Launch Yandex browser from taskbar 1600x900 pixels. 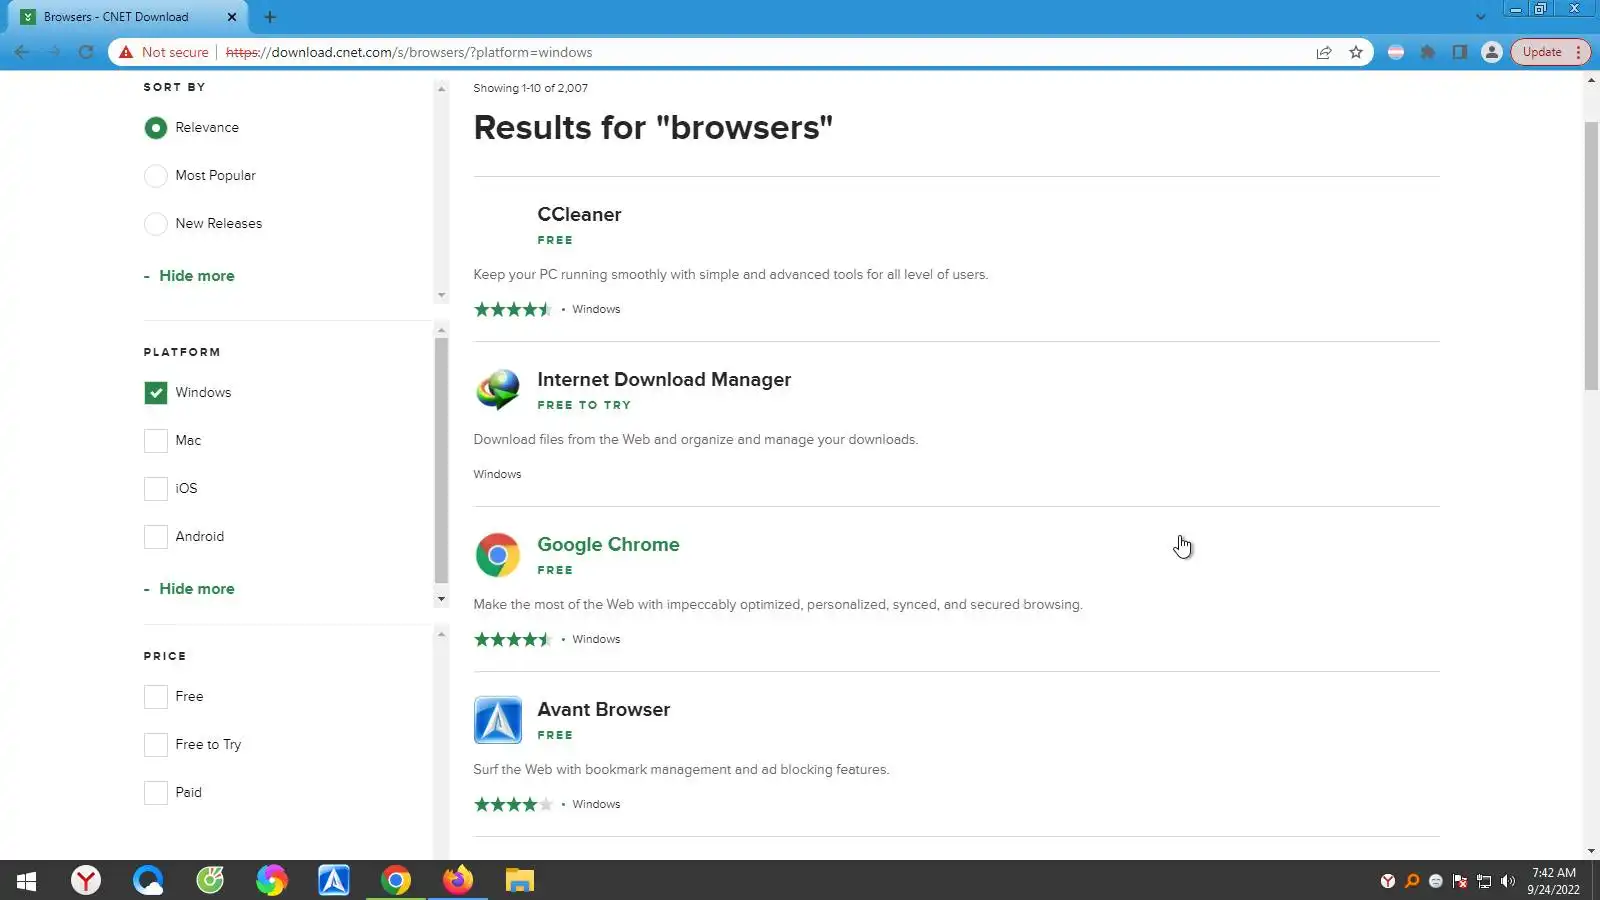click(86, 880)
